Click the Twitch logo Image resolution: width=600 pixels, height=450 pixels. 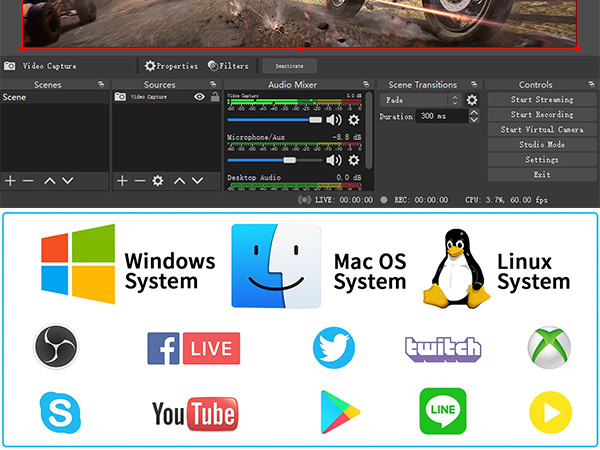(443, 349)
